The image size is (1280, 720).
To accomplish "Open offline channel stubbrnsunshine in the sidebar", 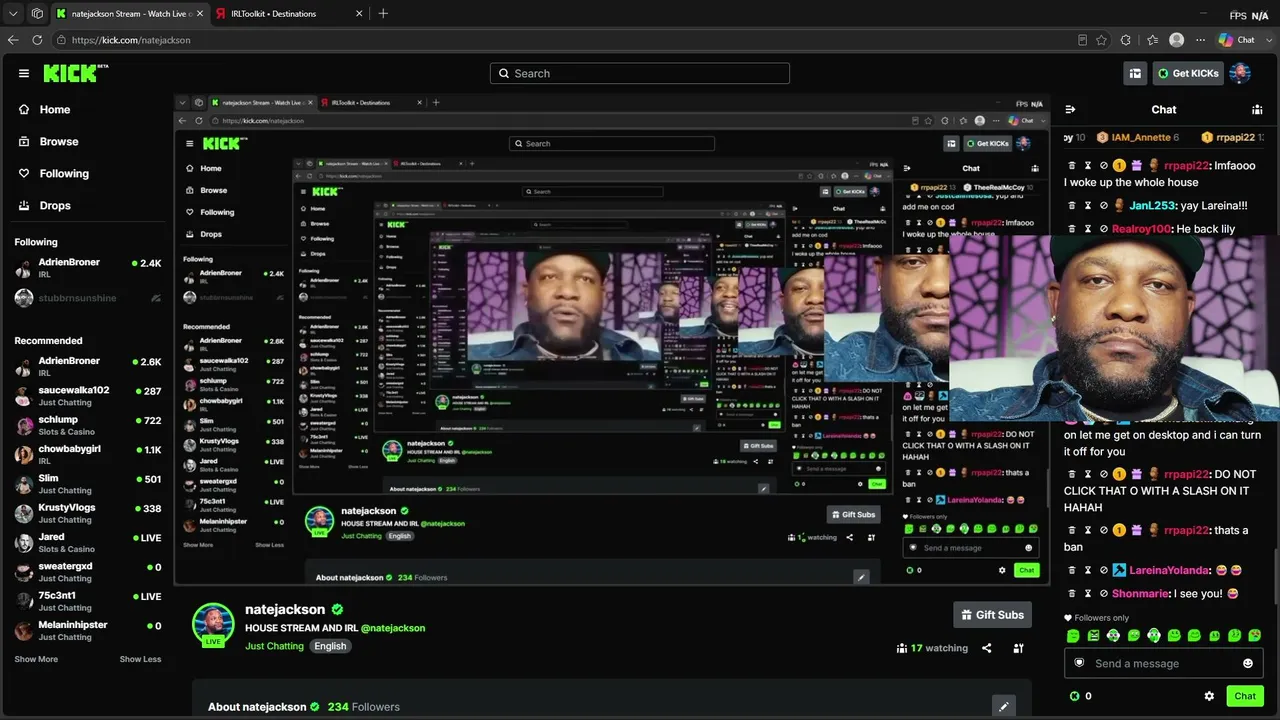I will pyautogui.click(x=88, y=298).
